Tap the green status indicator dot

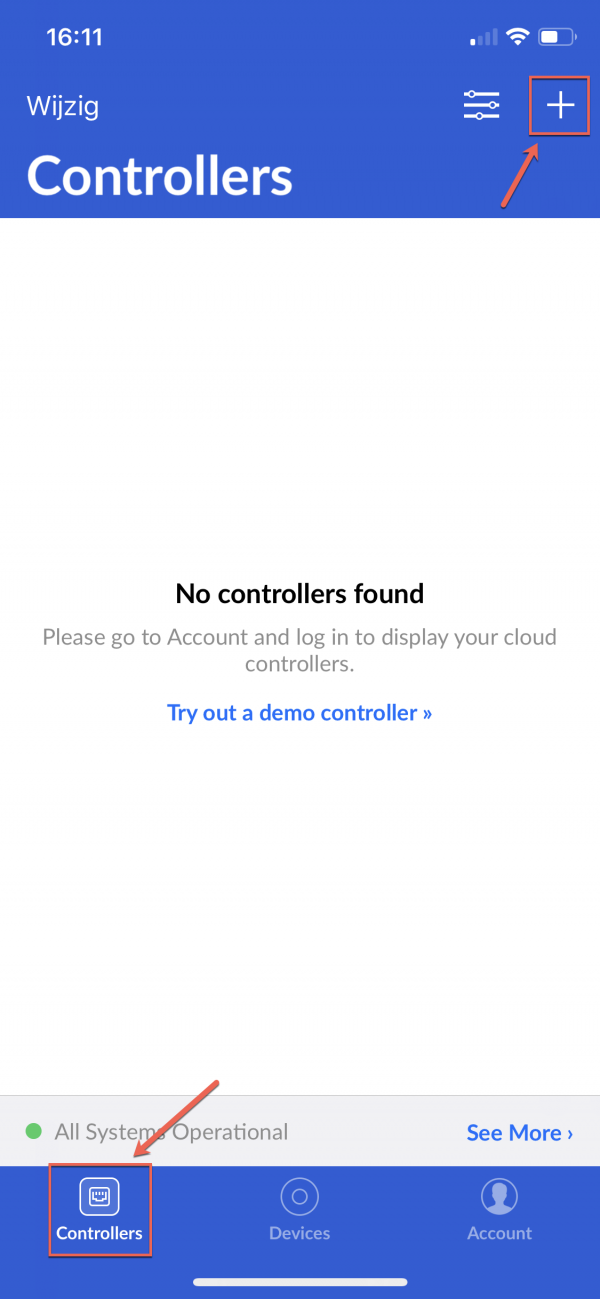tap(34, 1132)
